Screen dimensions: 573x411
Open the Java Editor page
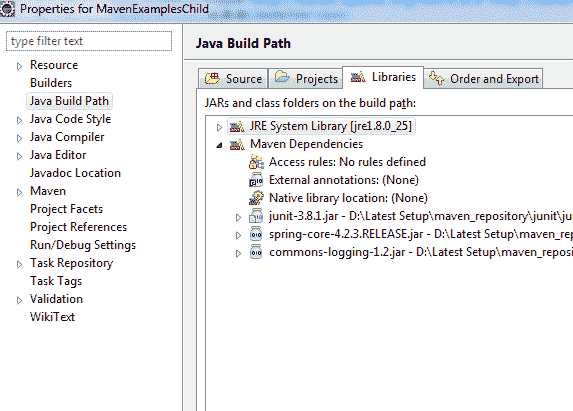(58, 155)
